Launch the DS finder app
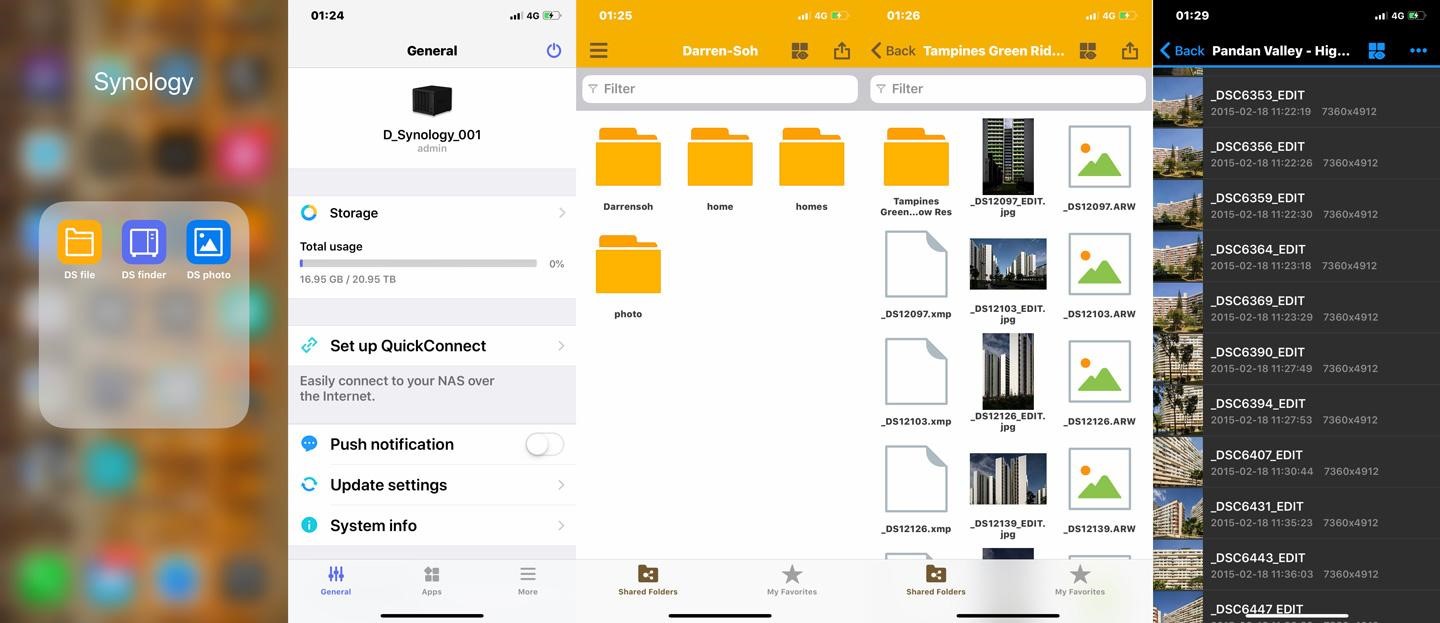Screen dimensions: 1440x623 click(x=144, y=242)
